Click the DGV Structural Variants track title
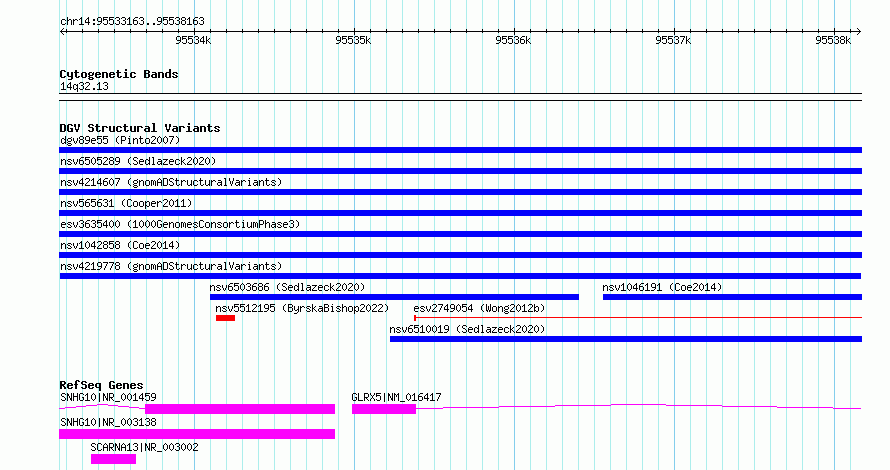 tap(140, 128)
